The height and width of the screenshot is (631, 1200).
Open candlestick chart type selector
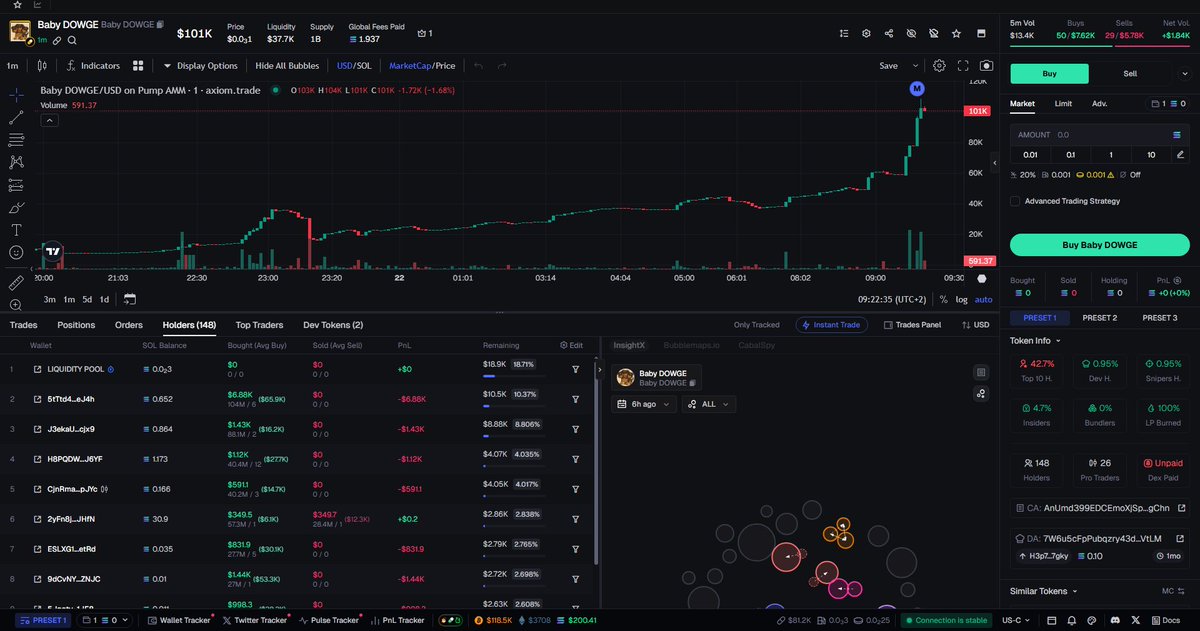pyautogui.click(x=41, y=66)
